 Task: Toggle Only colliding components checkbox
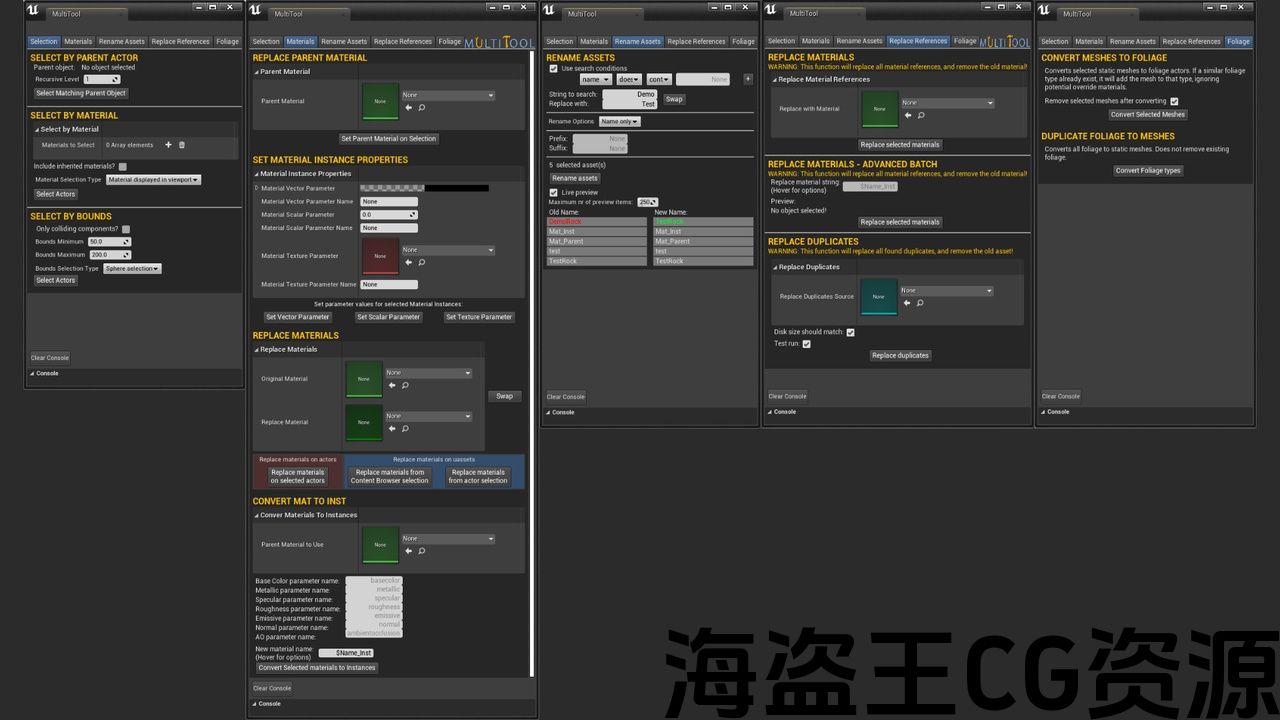pyautogui.click(x=126, y=229)
